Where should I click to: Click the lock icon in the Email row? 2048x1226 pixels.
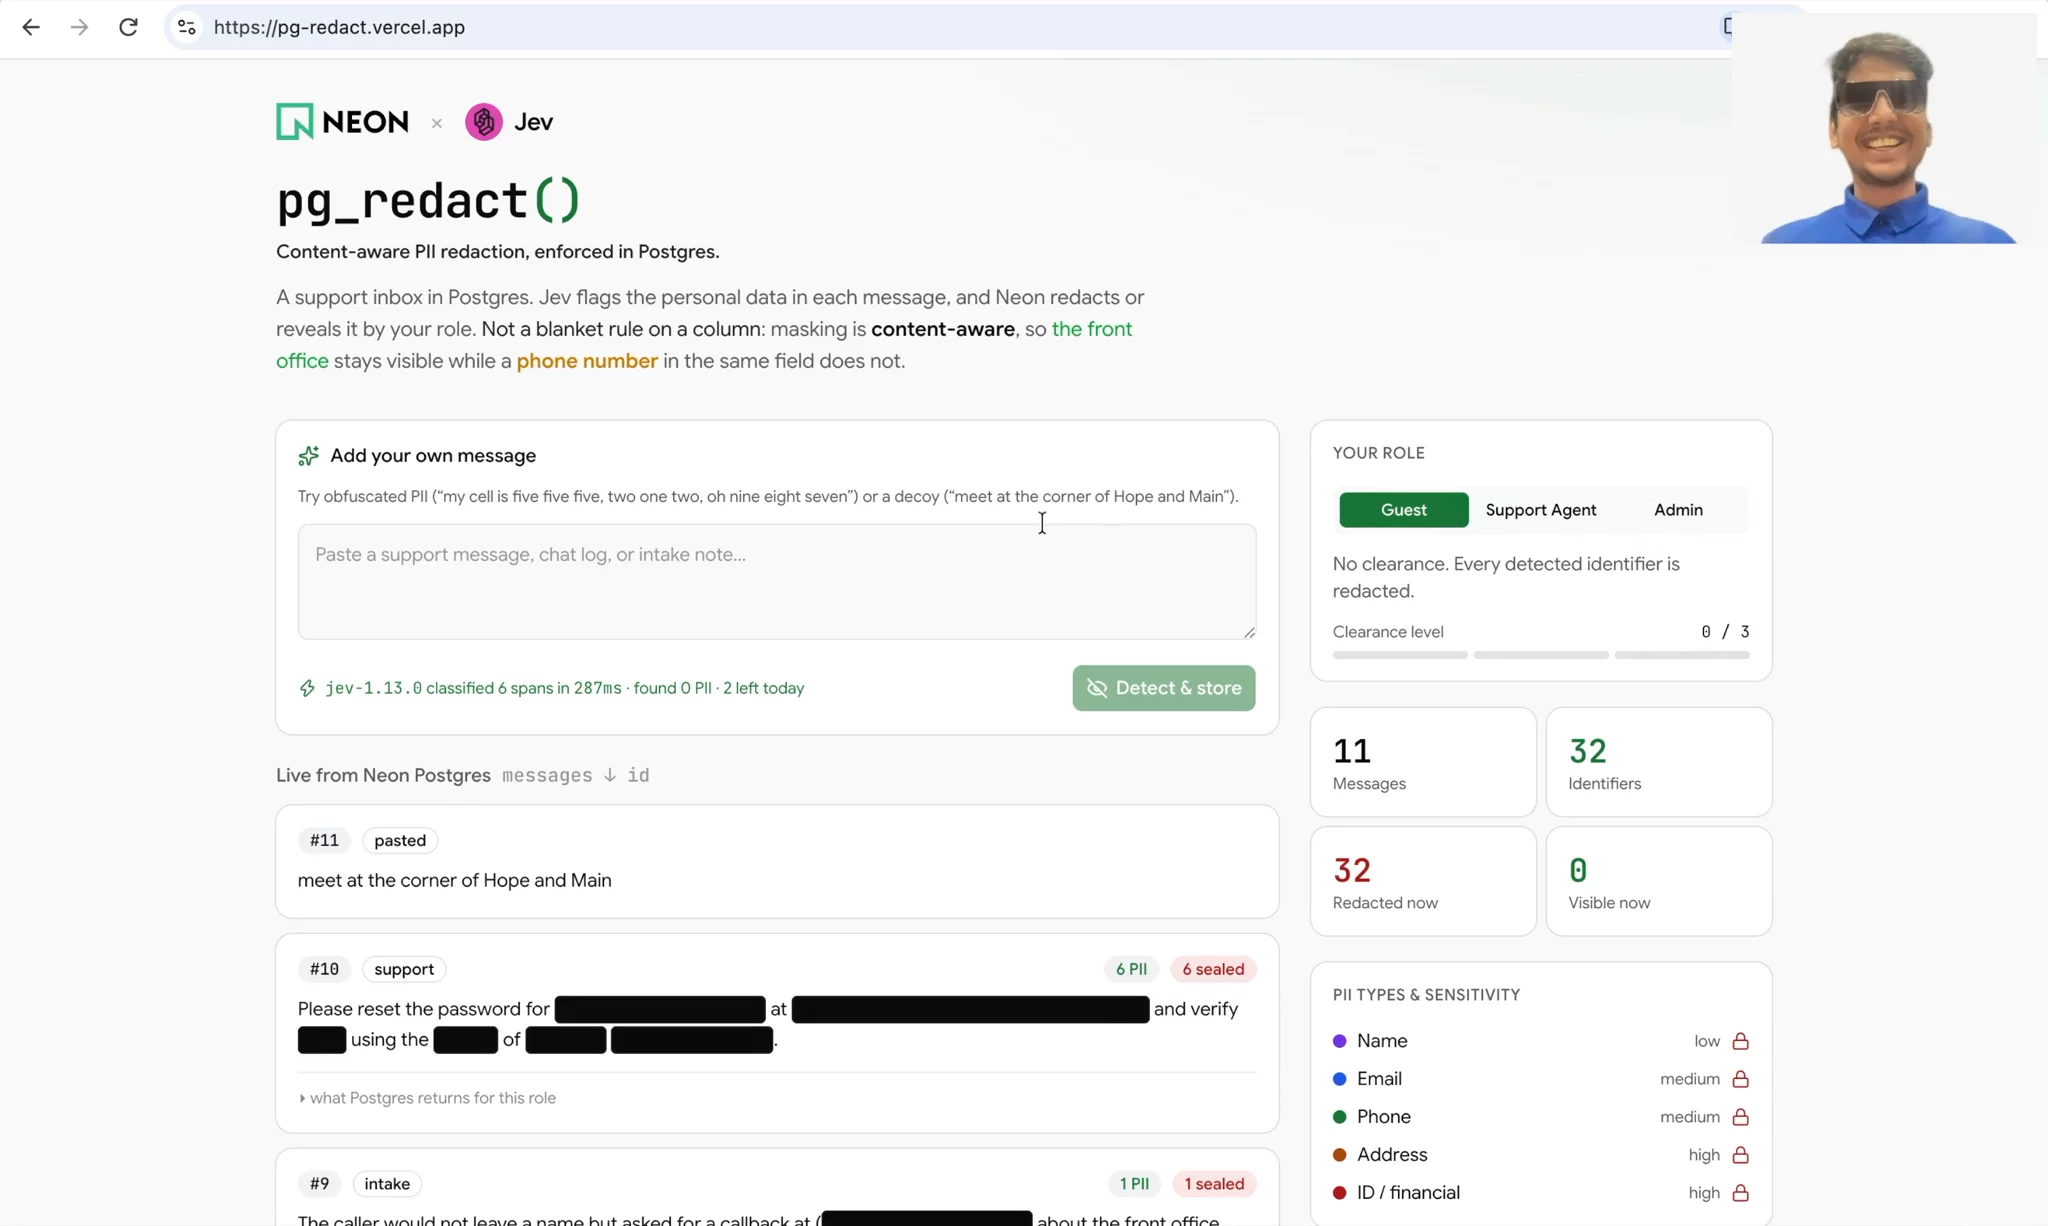1740,1079
